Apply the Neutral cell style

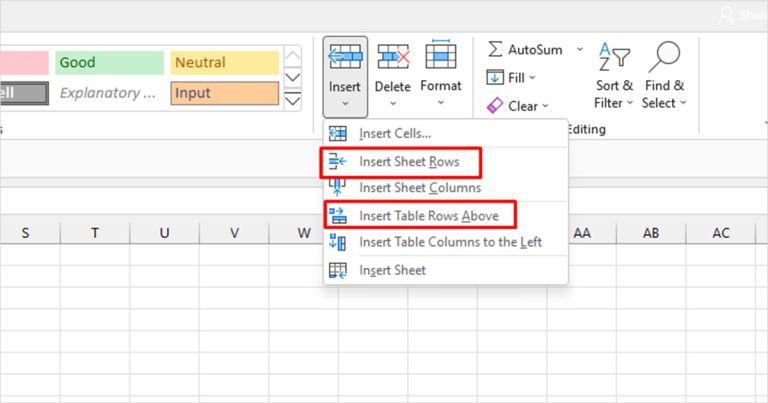(x=225, y=63)
